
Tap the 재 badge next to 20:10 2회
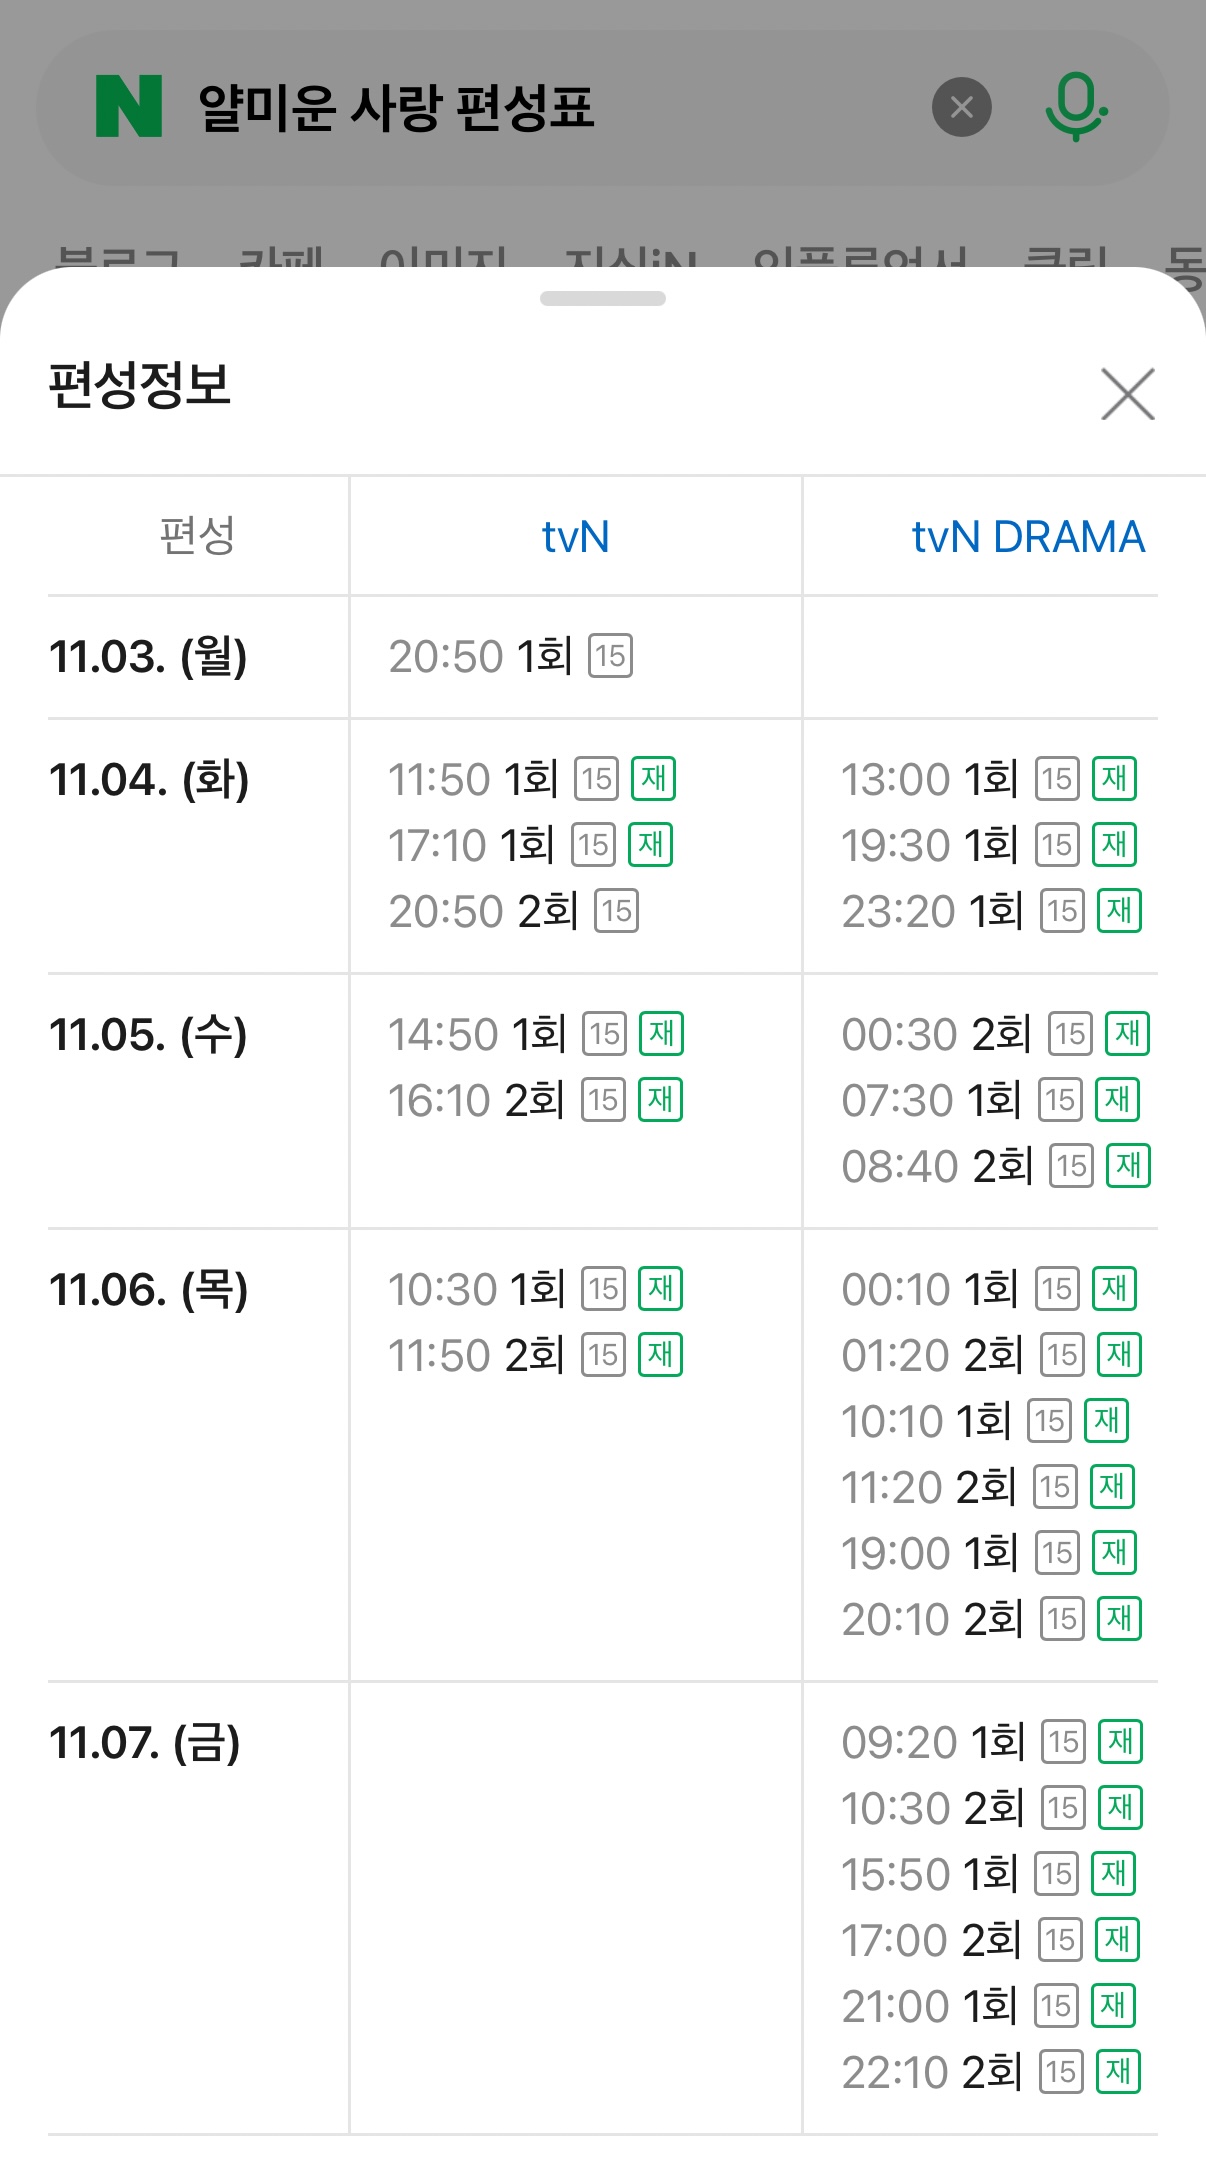pyautogui.click(x=1119, y=1619)
